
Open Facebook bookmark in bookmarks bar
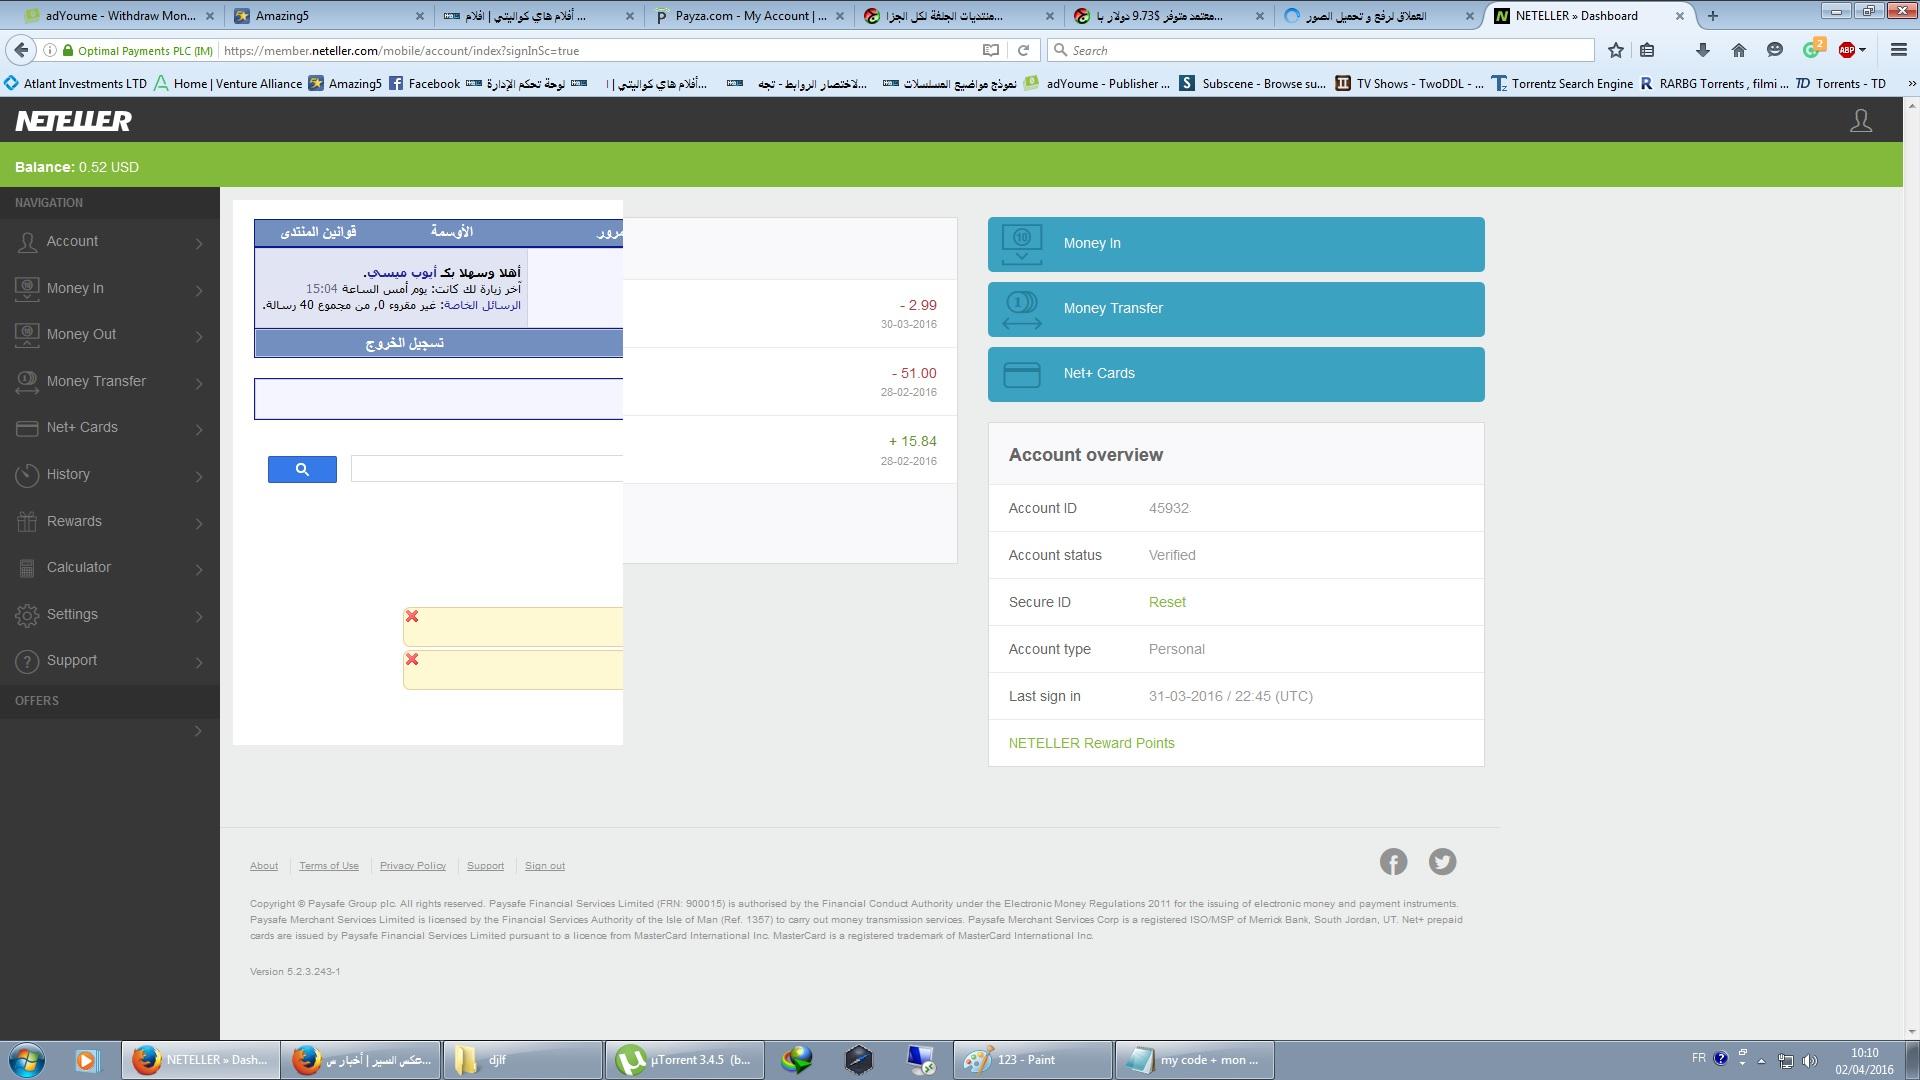coord(424,83)
